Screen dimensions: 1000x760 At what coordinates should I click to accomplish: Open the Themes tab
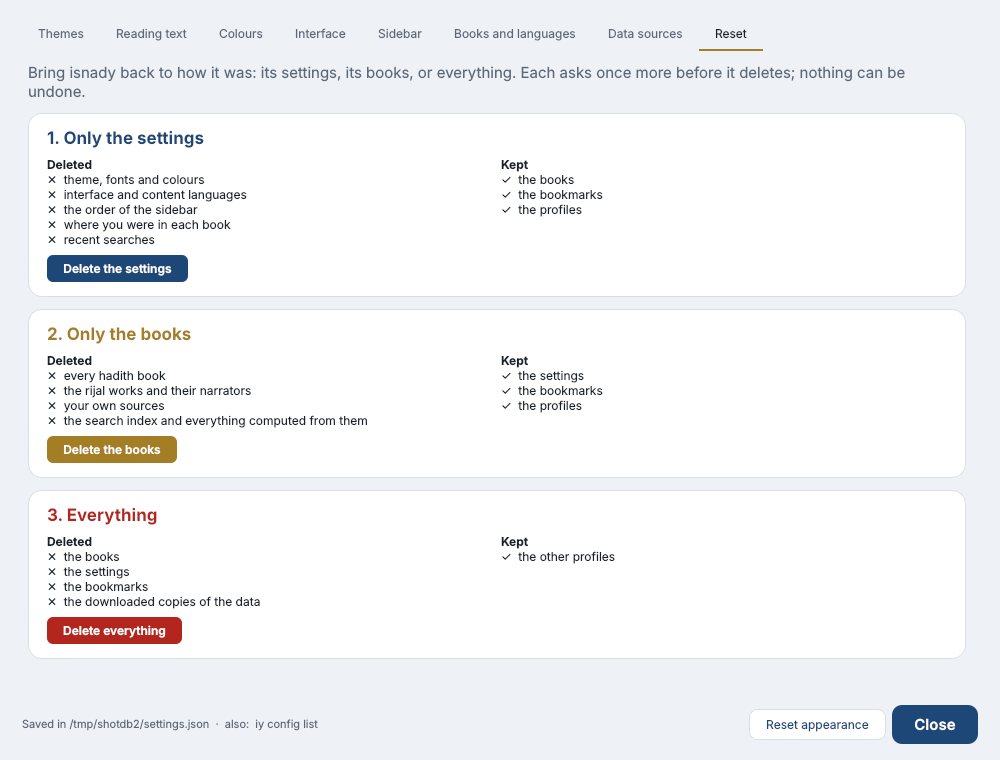pyautogui.click(x=61, y=34)
